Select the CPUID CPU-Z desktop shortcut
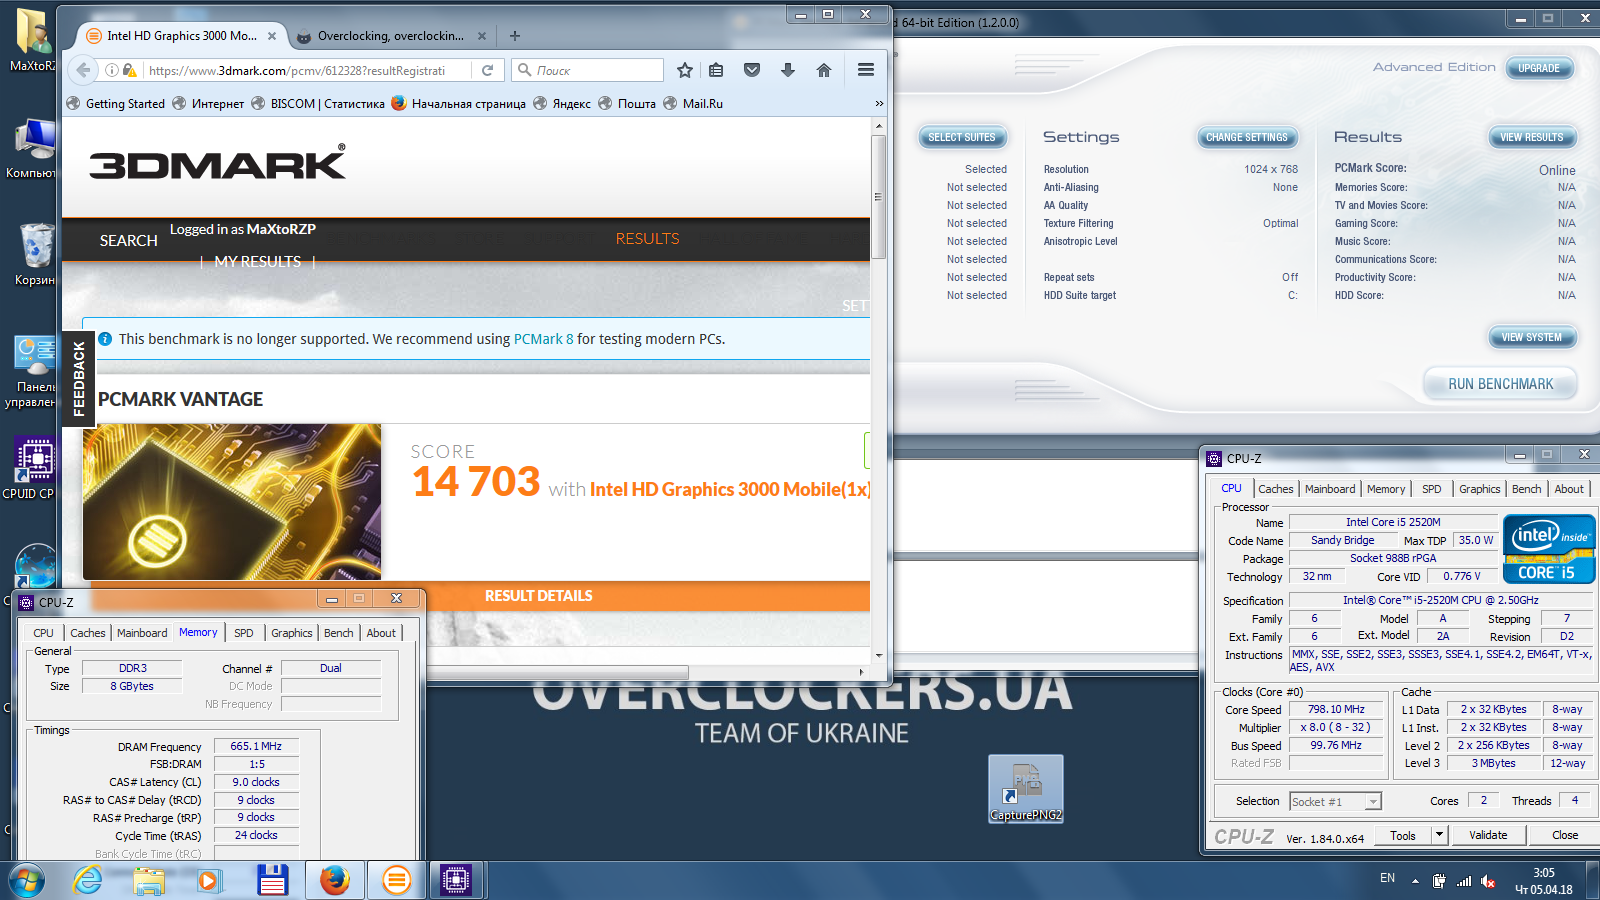Image resolution: width=1600 pixels, height=900 pixels. (x=34, y=469)
